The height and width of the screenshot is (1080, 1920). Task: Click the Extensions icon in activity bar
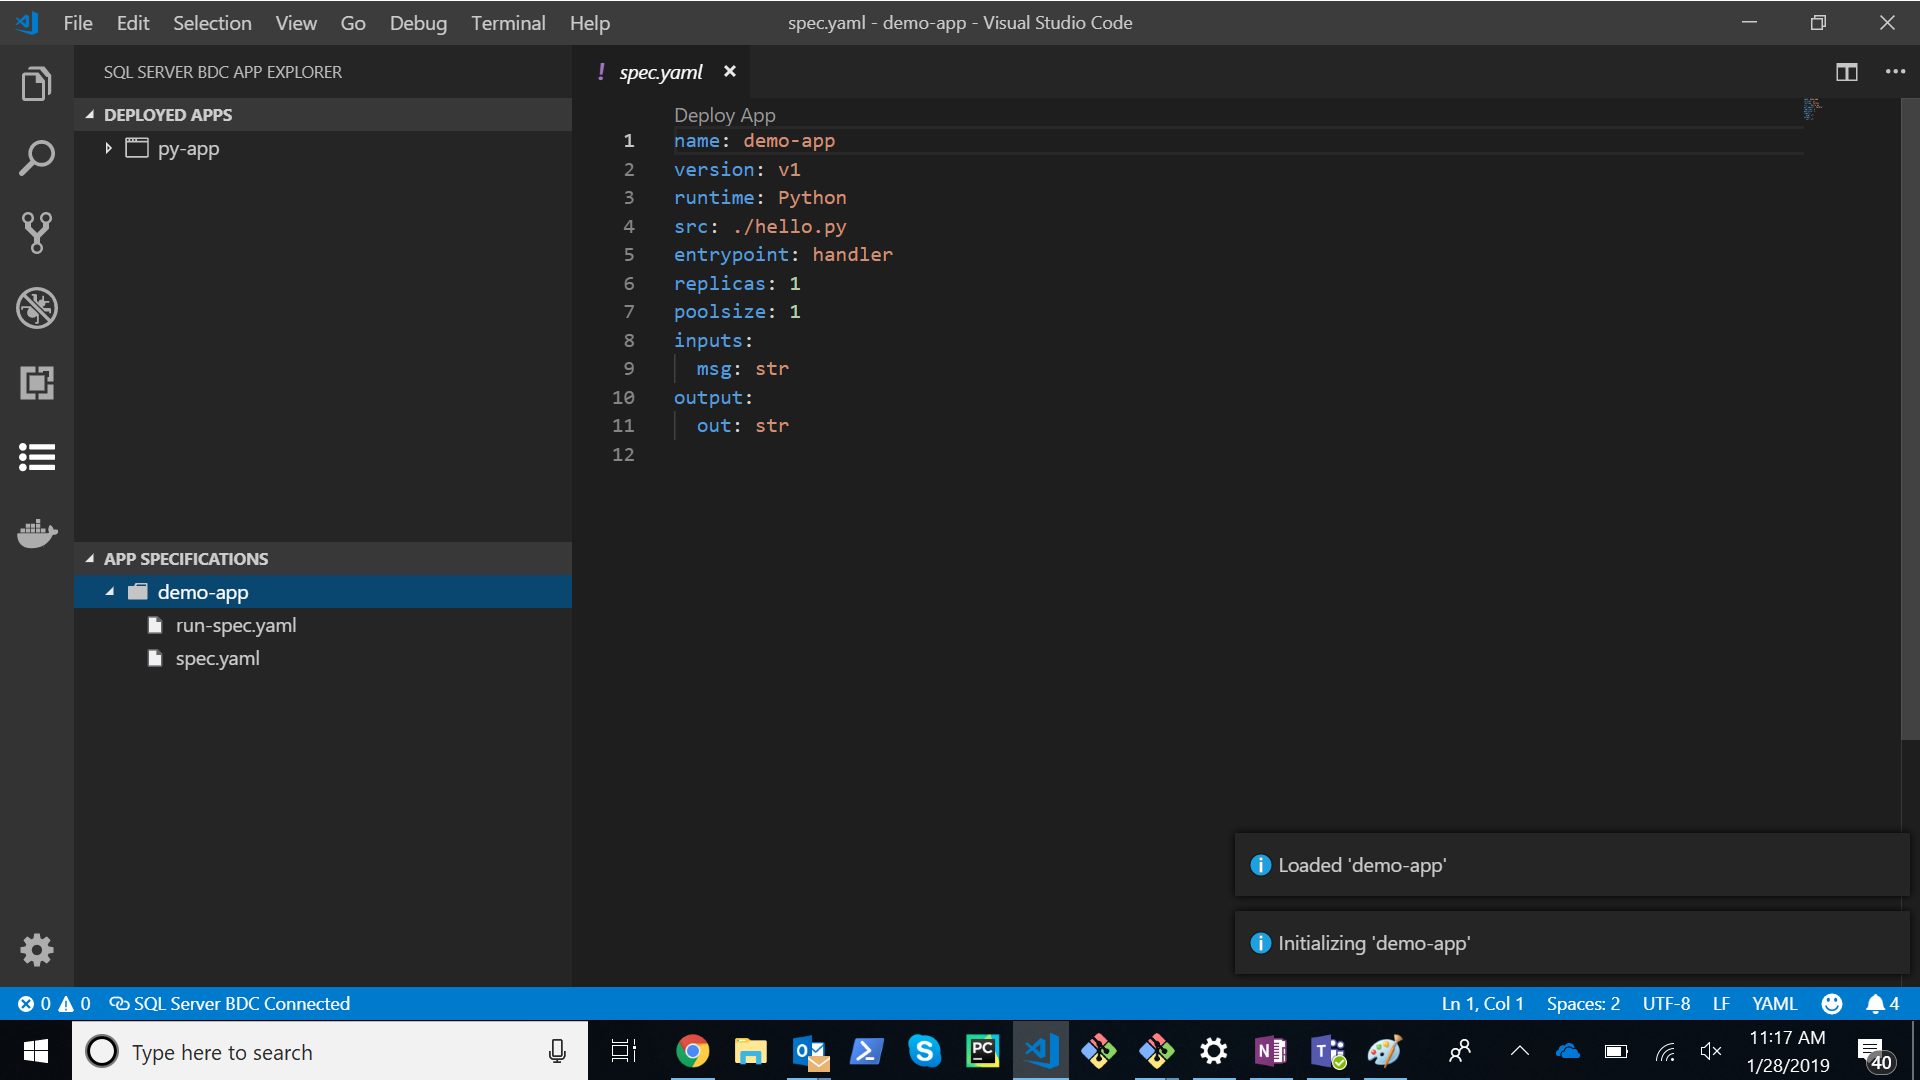point(36,382)
